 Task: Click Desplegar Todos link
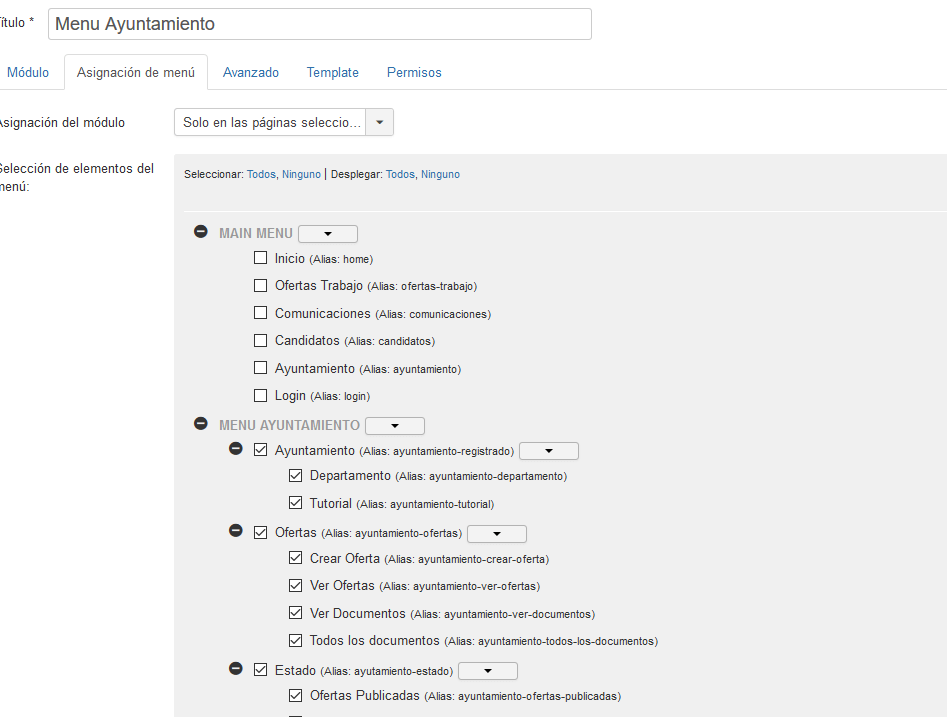(x=400, y=174)
